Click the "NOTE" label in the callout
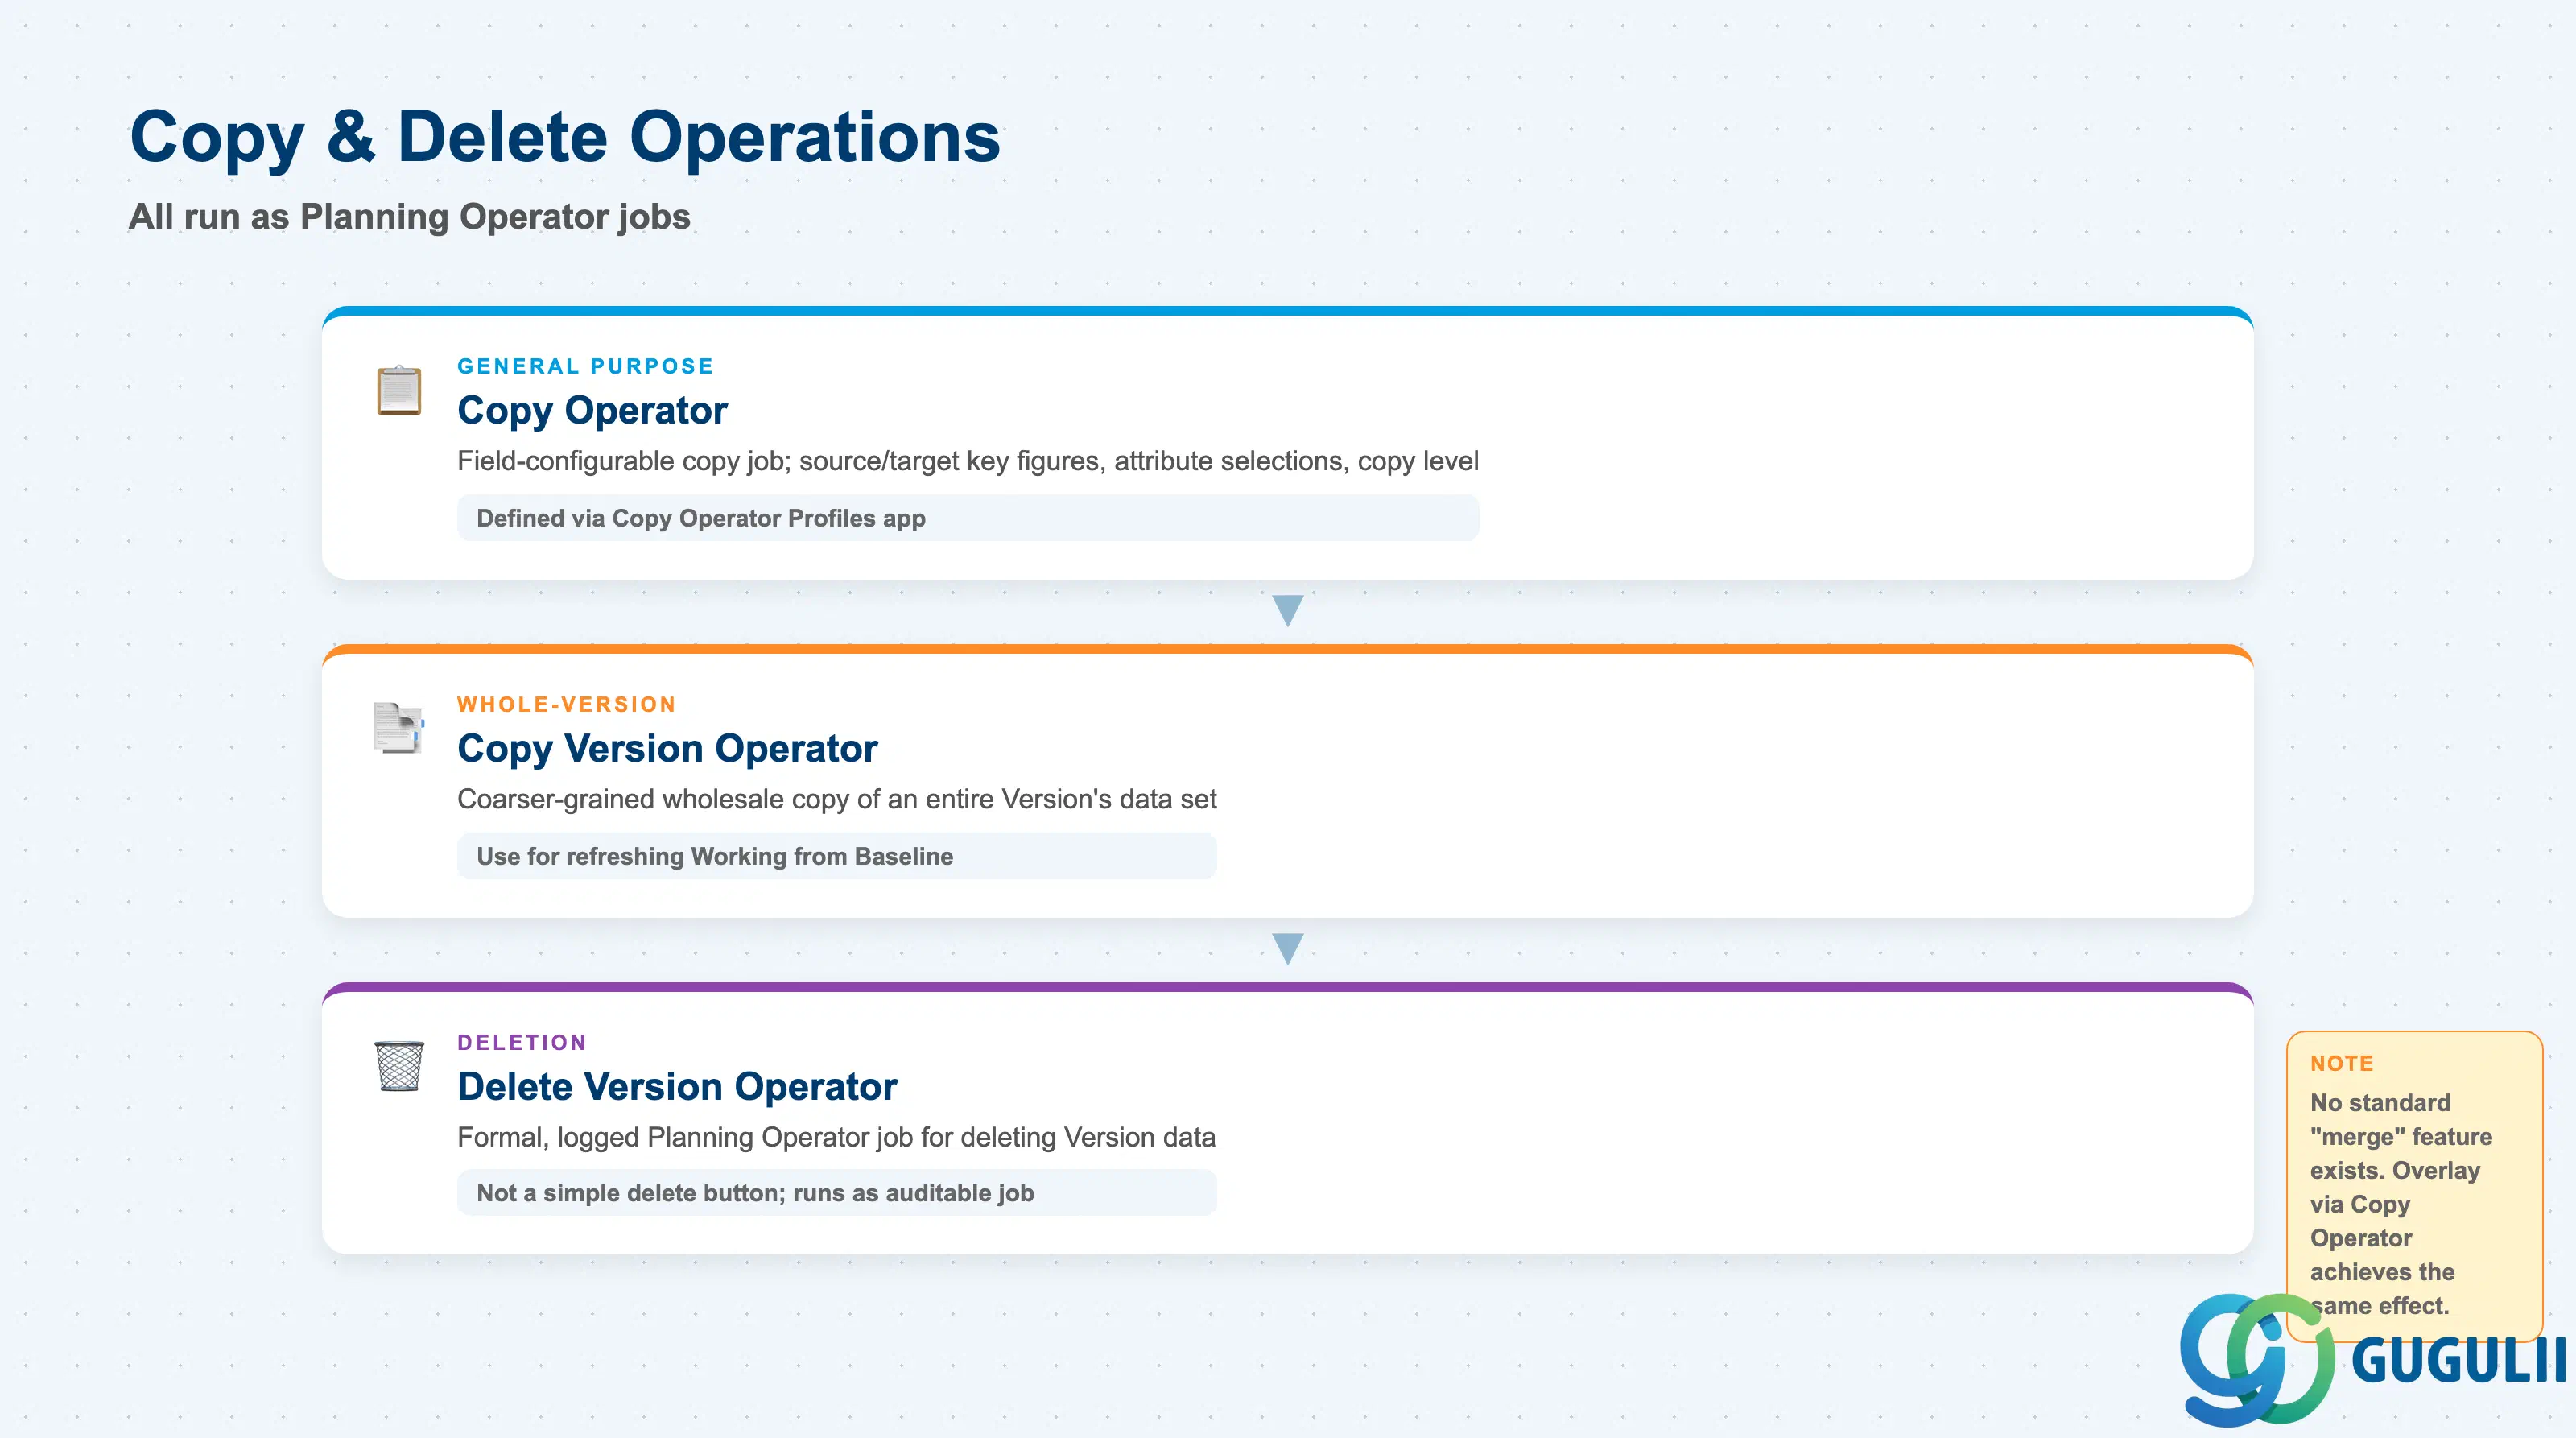The width and height of the screenshot is (2576, 1438). [2342, 1063]
